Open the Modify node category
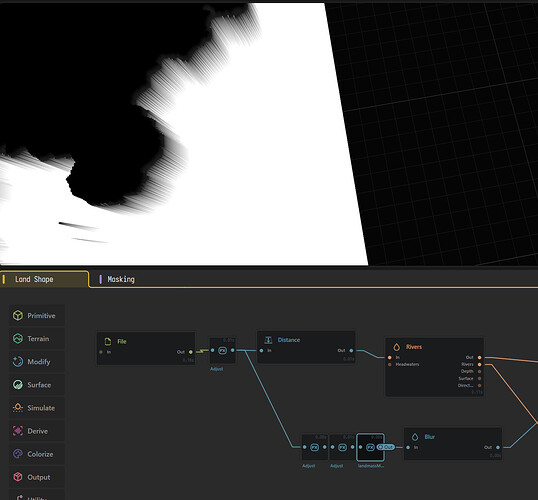538x500 pixels. point(36,362)
